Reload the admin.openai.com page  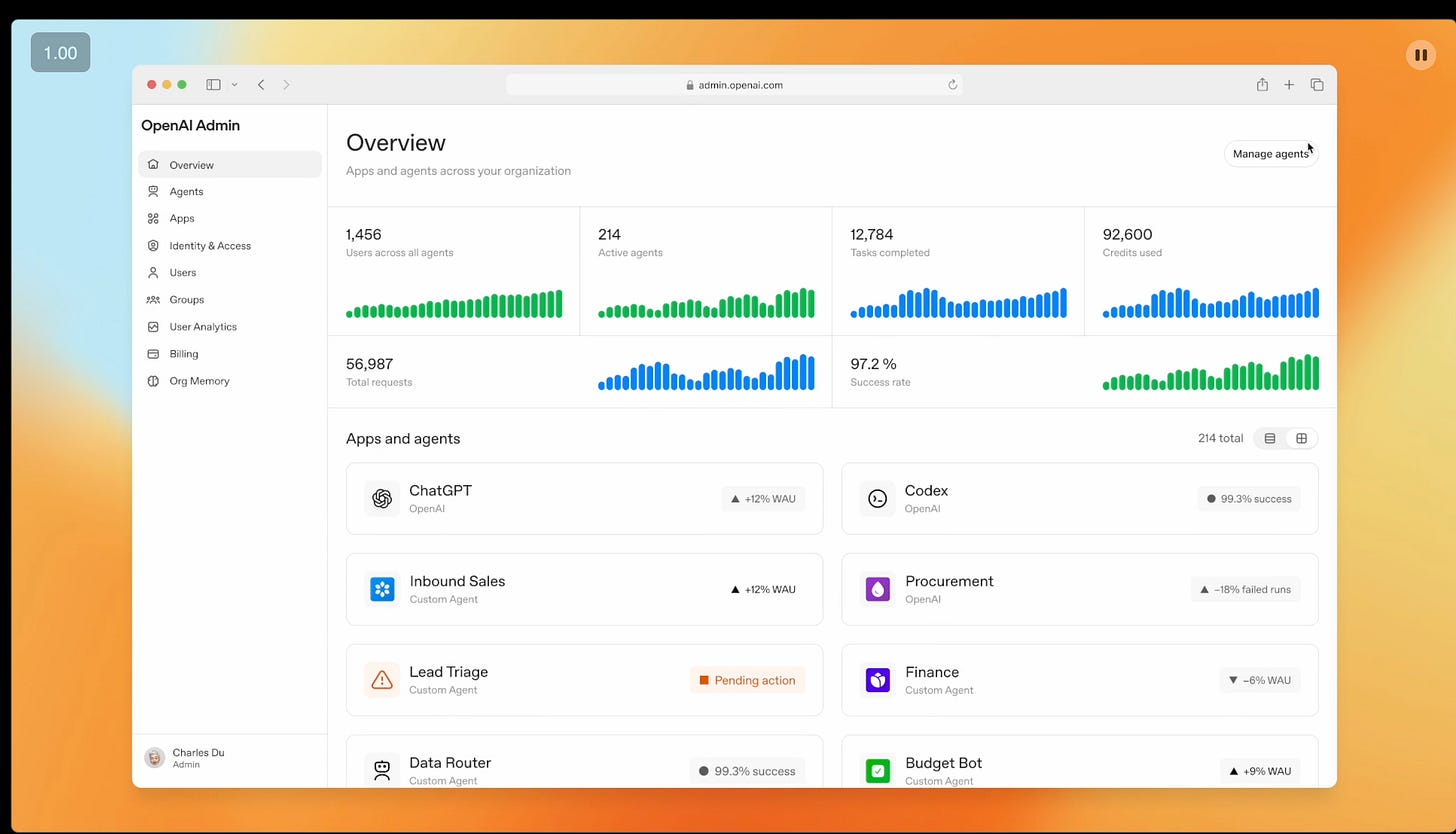pyautogui.click(x=953, y=85)
